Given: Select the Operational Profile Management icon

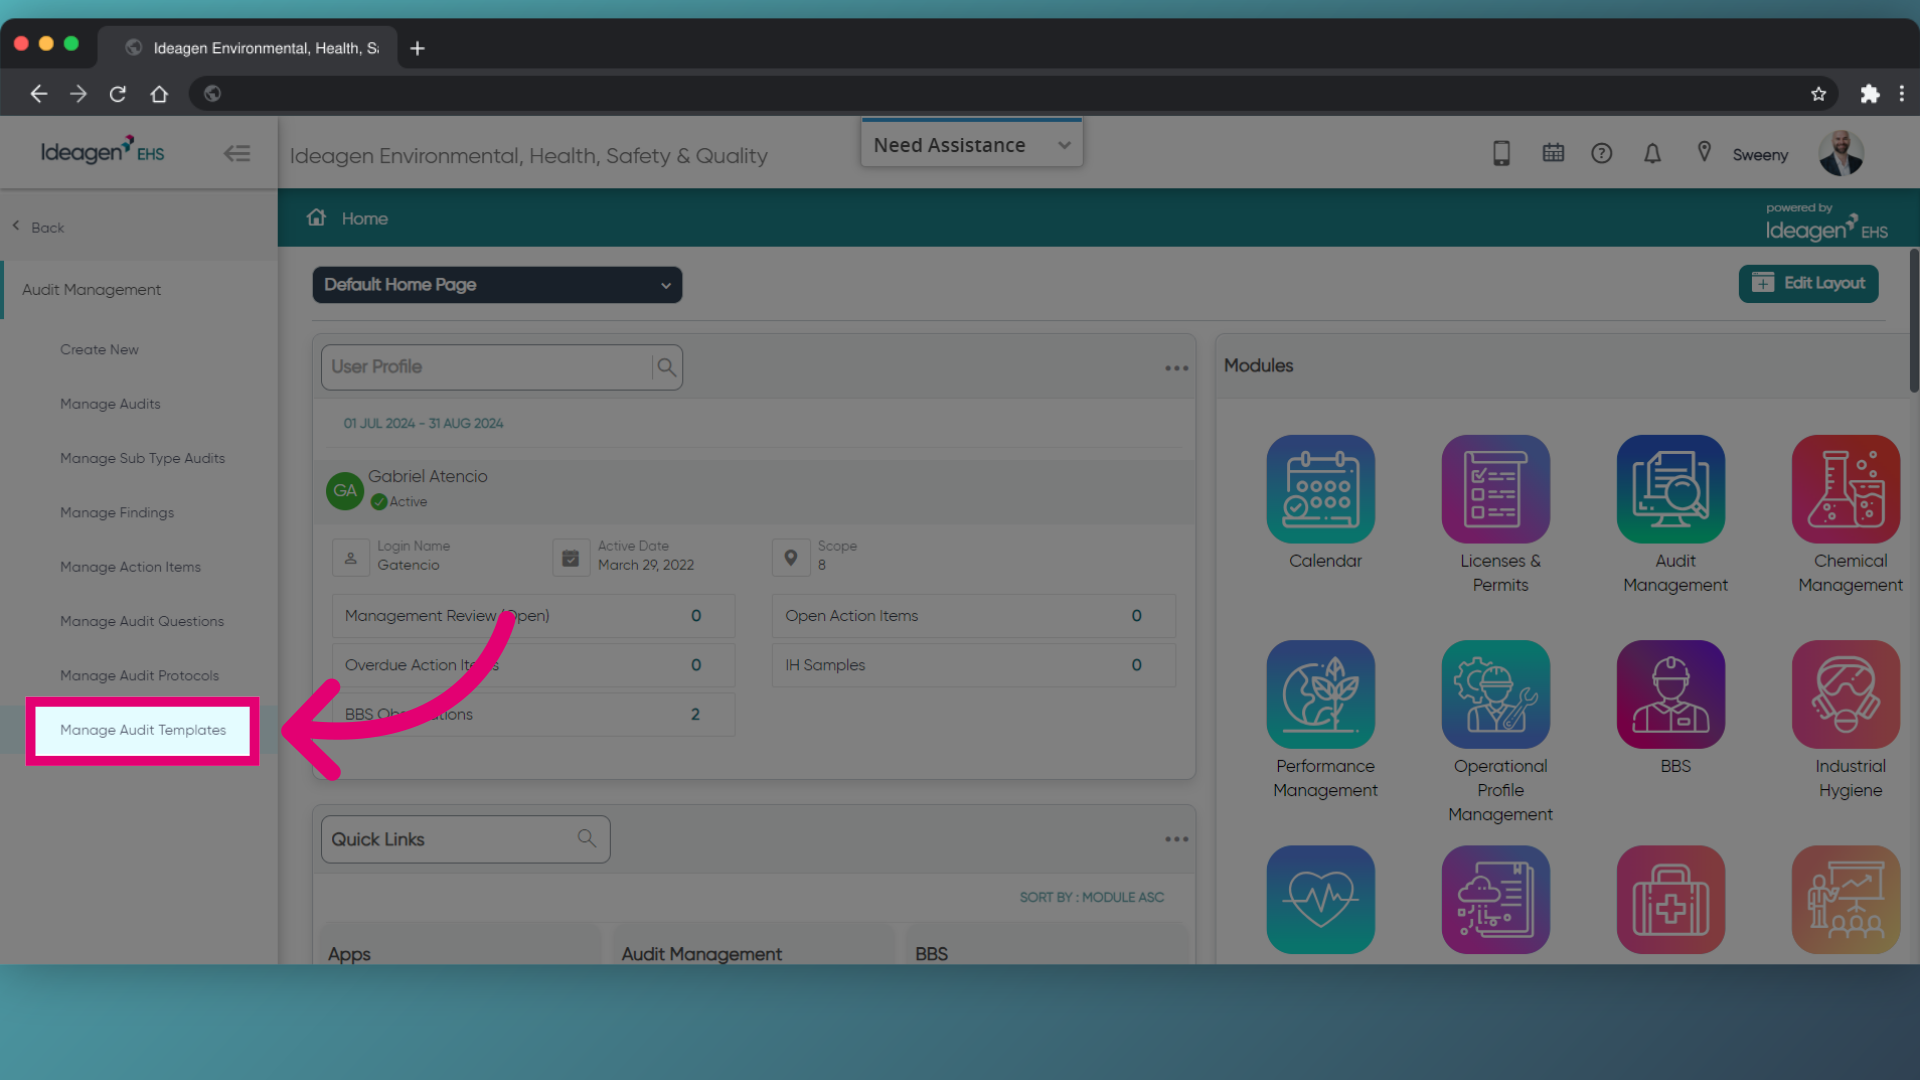Looking at the screenshot, I should pos(1495,694).
